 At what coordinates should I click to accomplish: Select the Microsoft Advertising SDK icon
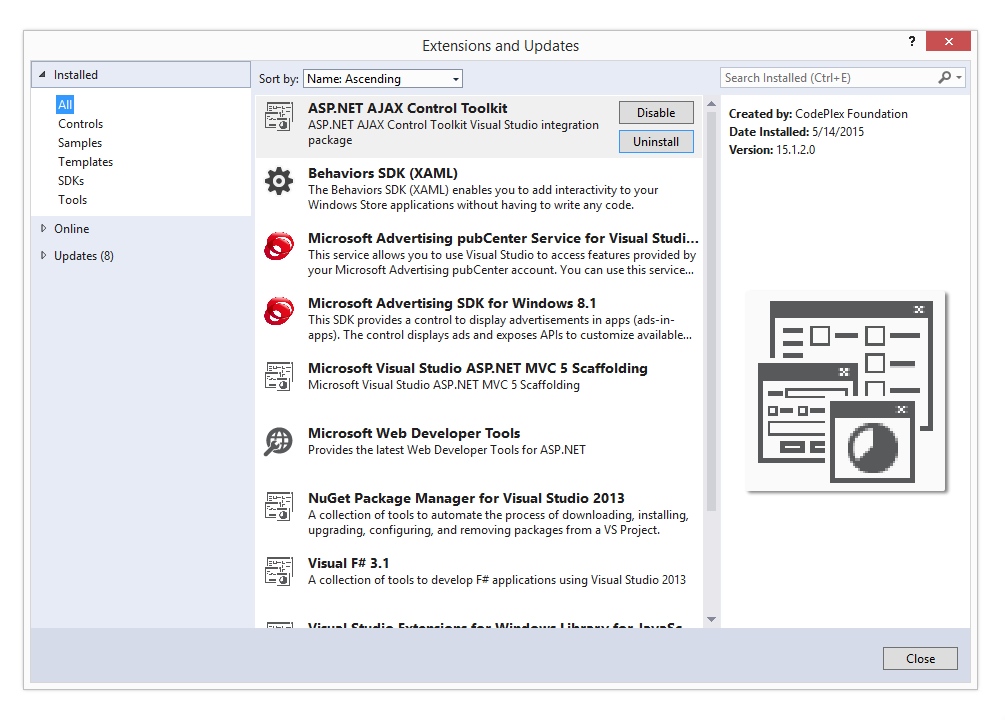click(278, 311)
